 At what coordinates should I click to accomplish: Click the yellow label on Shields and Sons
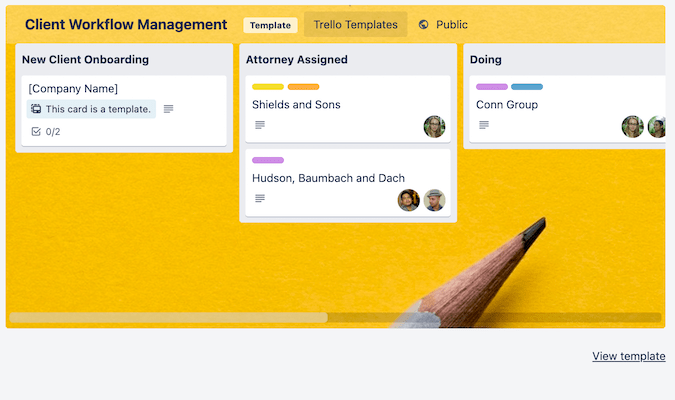coord(268,87)
